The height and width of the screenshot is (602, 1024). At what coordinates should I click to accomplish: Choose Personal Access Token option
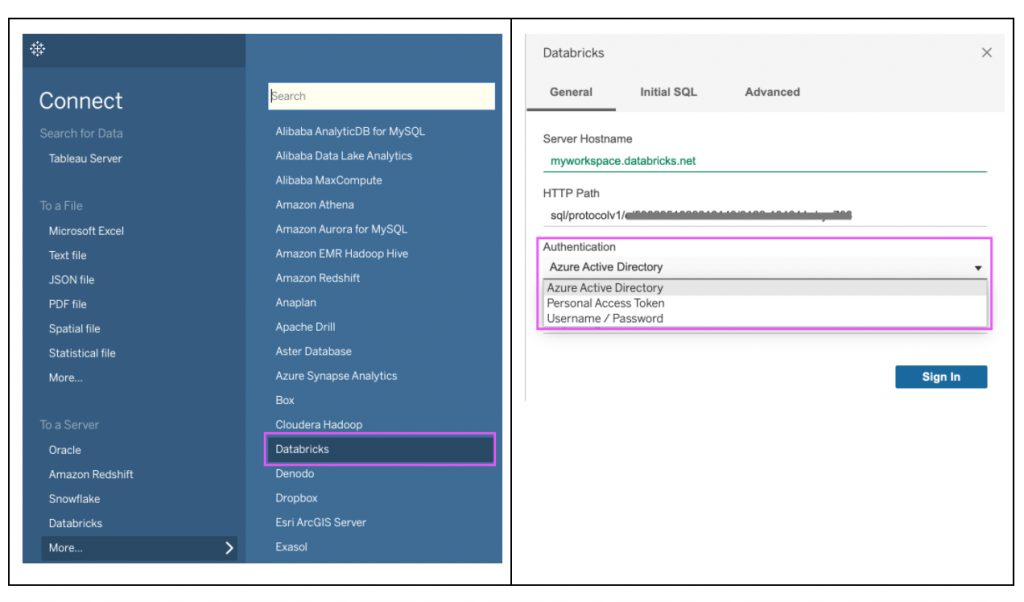click(x=605, y=303)
